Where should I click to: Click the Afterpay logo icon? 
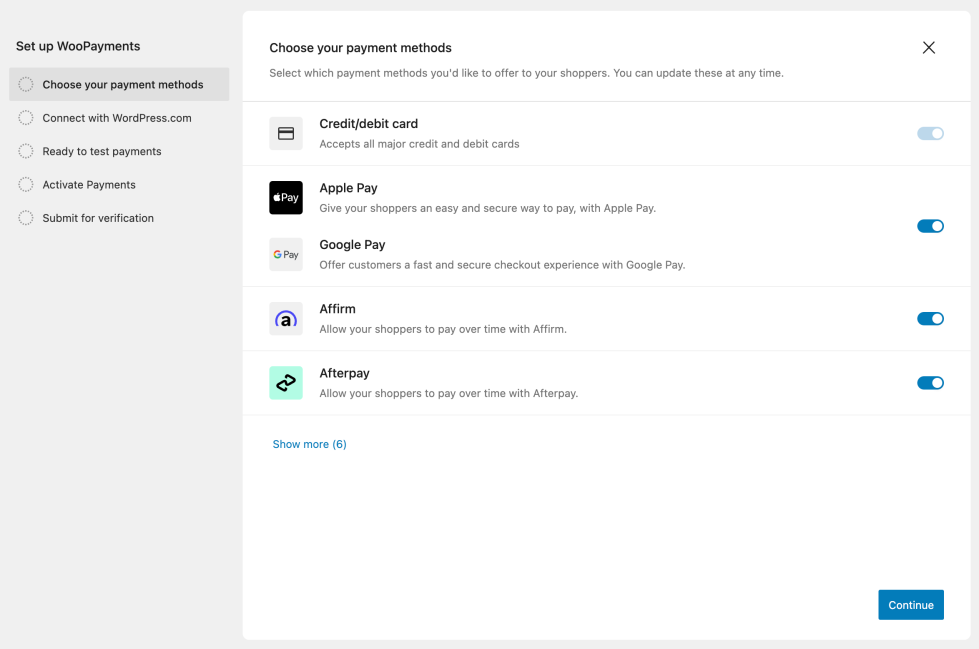(x=286, y=383)
